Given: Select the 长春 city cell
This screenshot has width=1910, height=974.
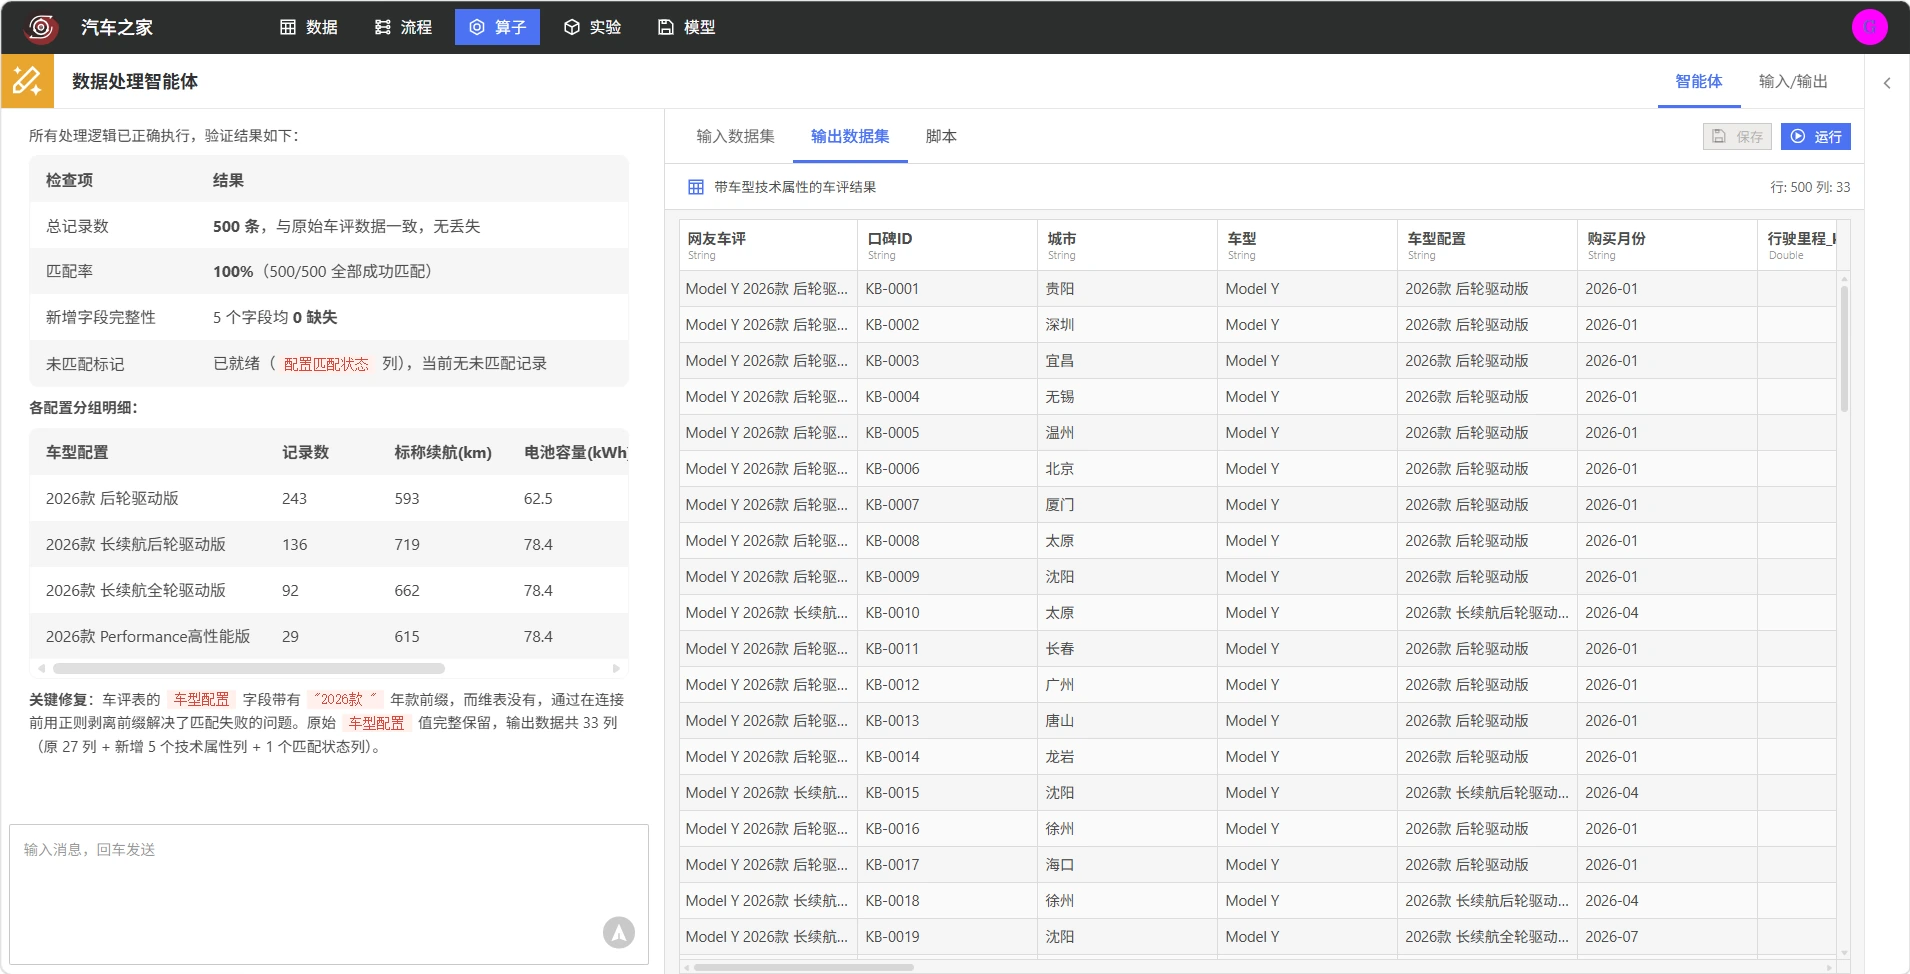Looking at the screenshot, I should pos(1127,649).
